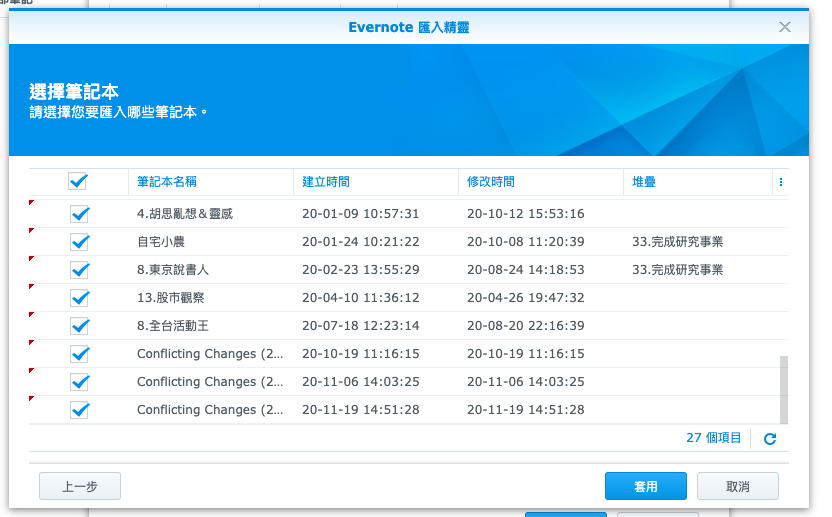Sort by 筆記本名稱 column header
832x517 pixels.
tap(211, 182)
